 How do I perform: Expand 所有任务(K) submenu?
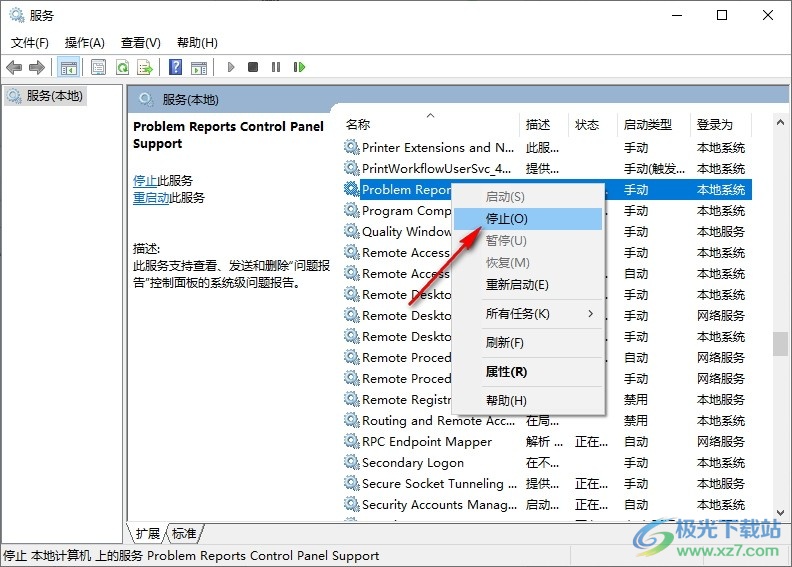528,314
